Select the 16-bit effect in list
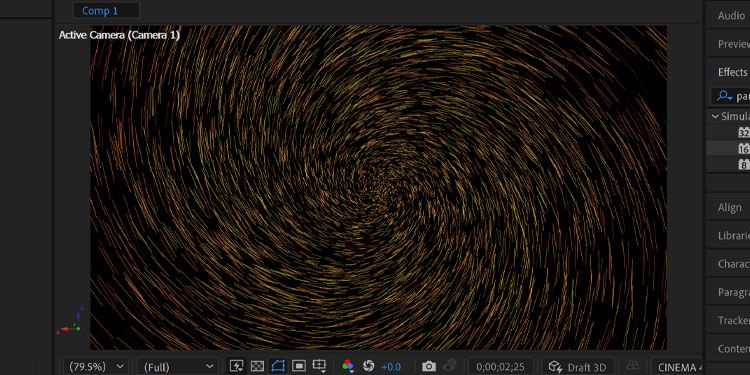Image resolution: width=750 pixels, height=375 pixels. click(x=743, y=149)
